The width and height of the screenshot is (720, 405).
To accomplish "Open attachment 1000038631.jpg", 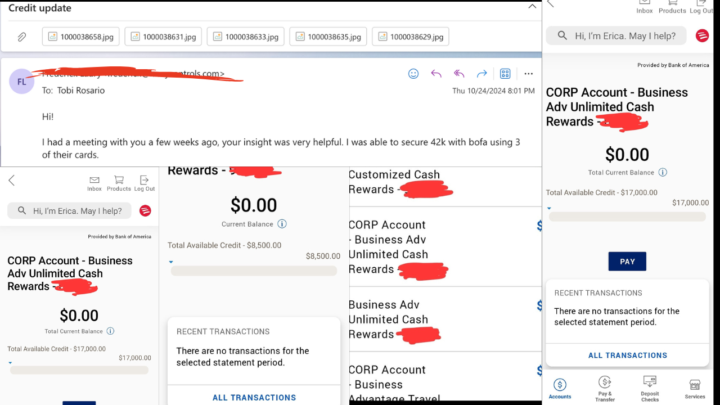I will click(163, 37).
